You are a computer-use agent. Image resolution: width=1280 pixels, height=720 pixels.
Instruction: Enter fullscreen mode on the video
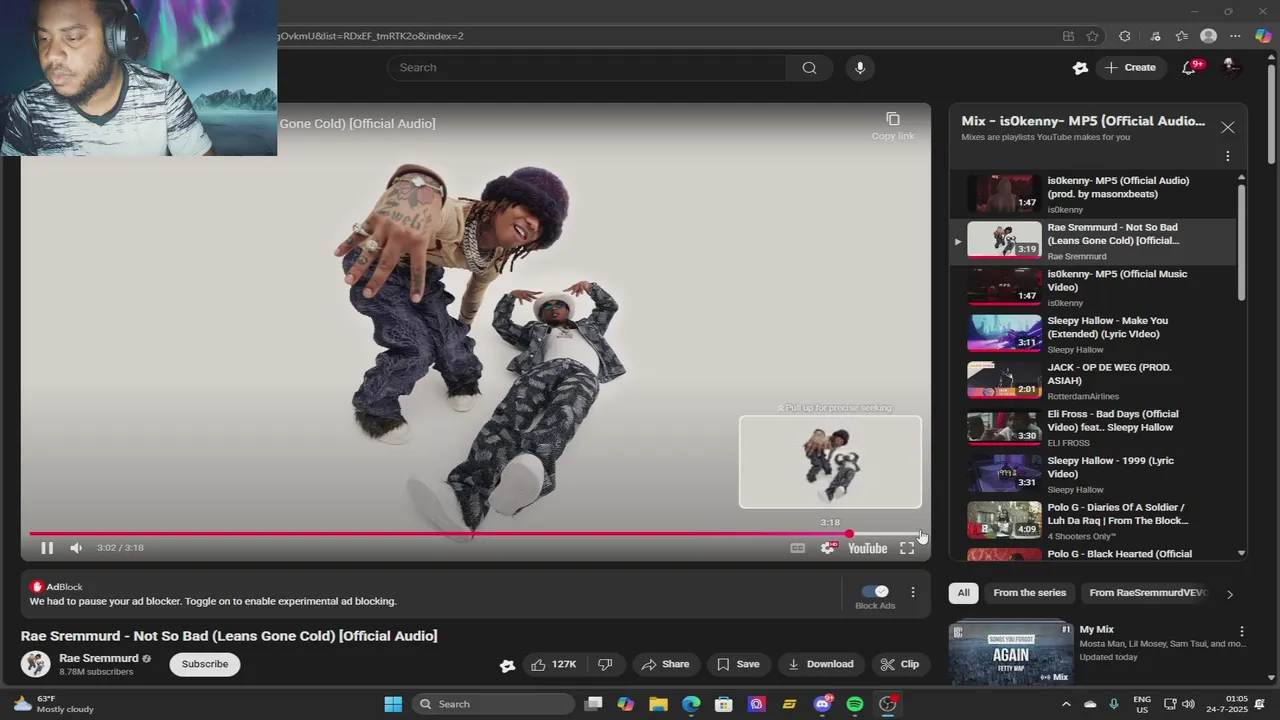pyautogui.click(x=907, y=548)
